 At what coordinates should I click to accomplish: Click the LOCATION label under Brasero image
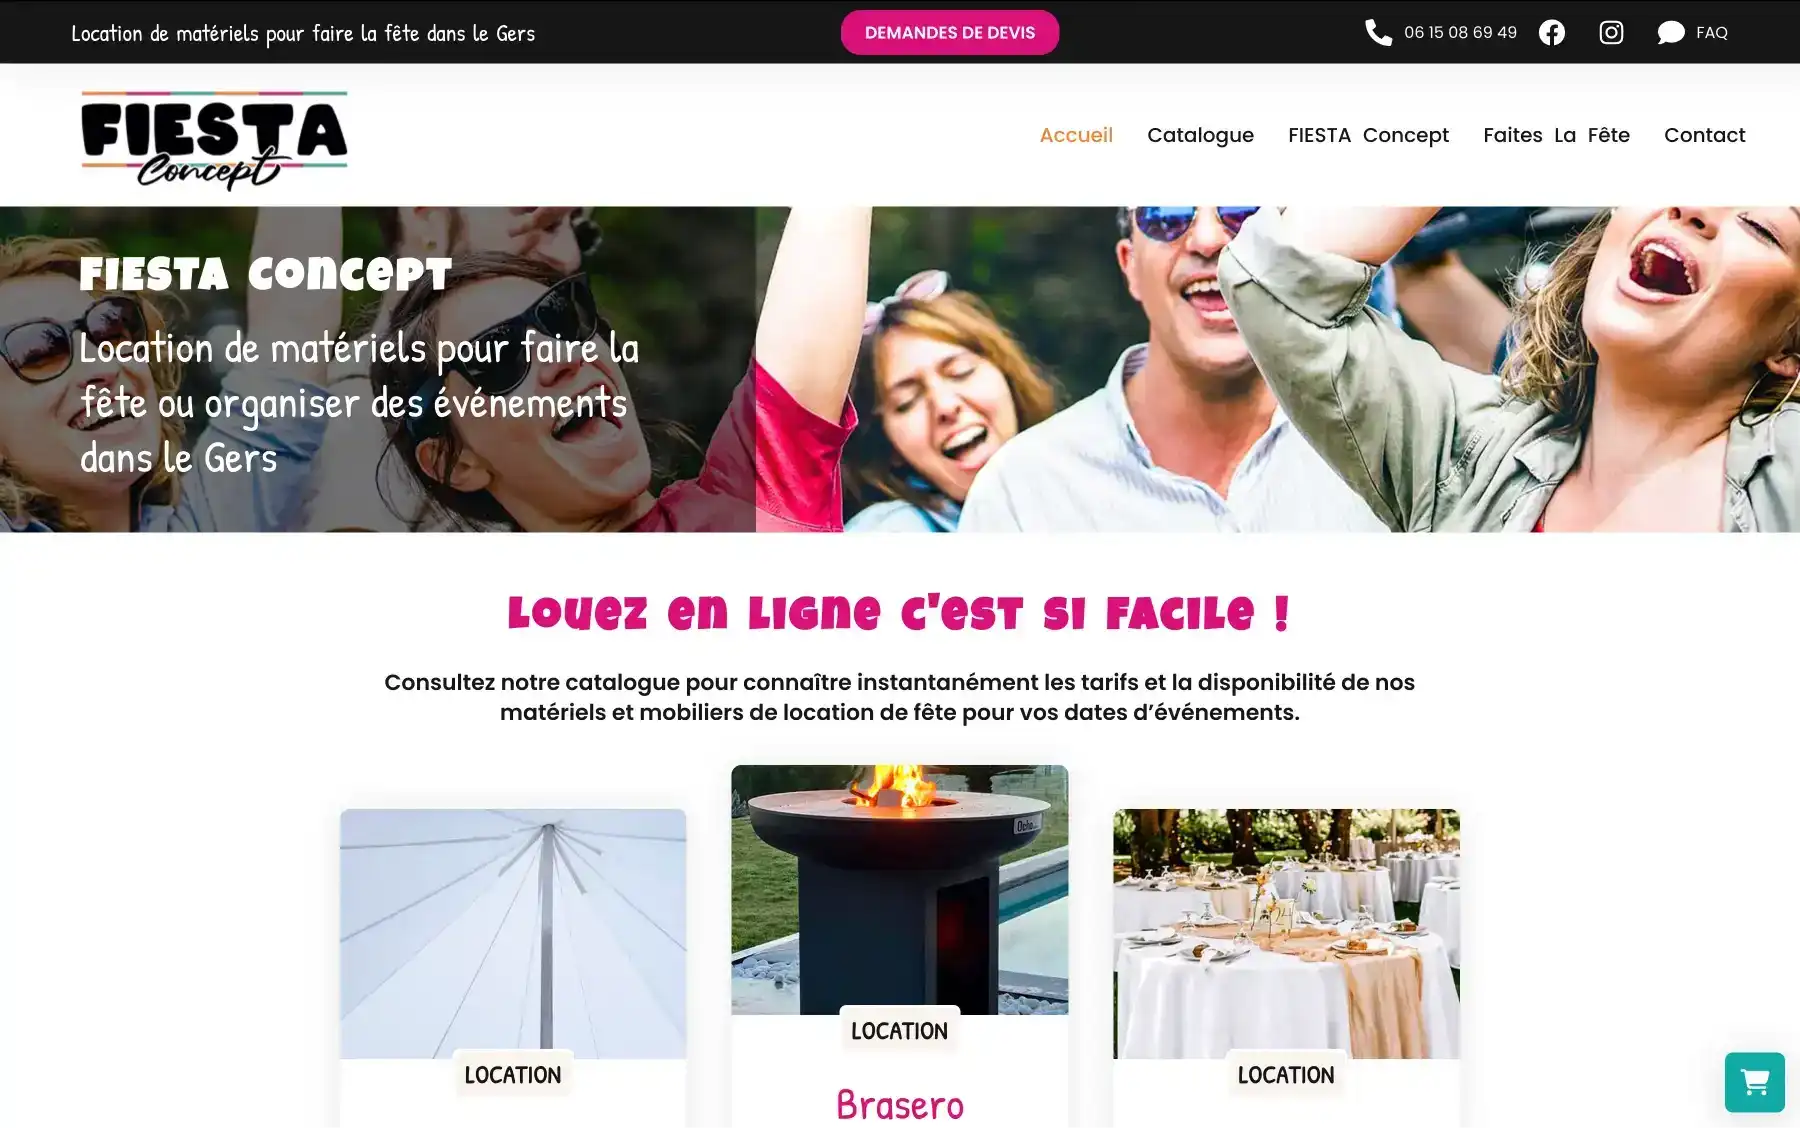(899, 1031)
